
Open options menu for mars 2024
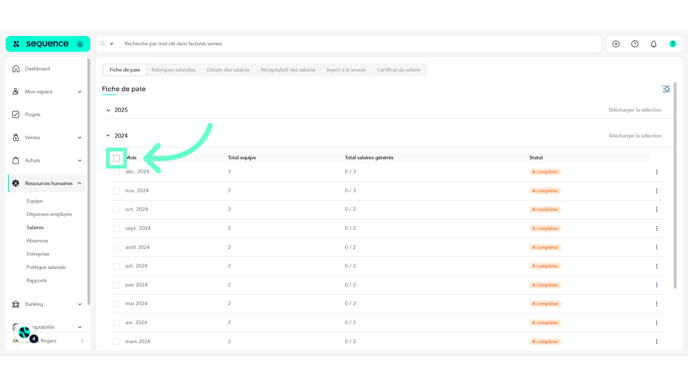(x=656, y=341)
